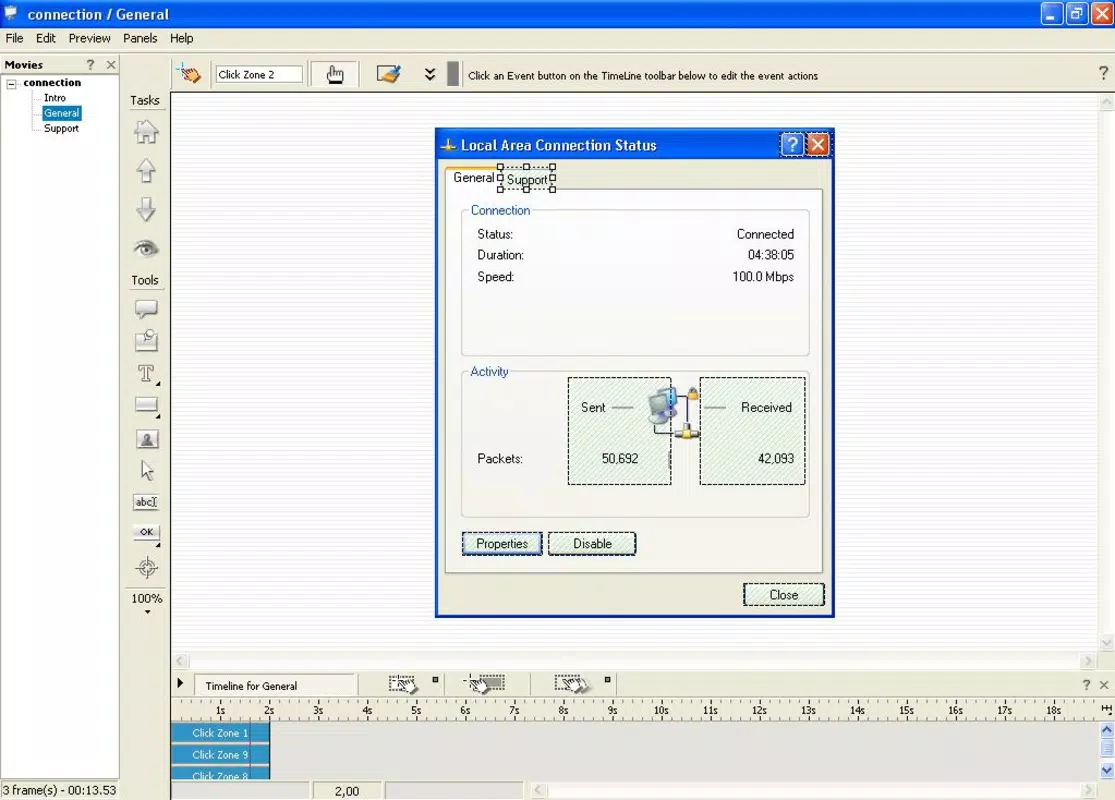Click the timeline help question mark

1086,685
